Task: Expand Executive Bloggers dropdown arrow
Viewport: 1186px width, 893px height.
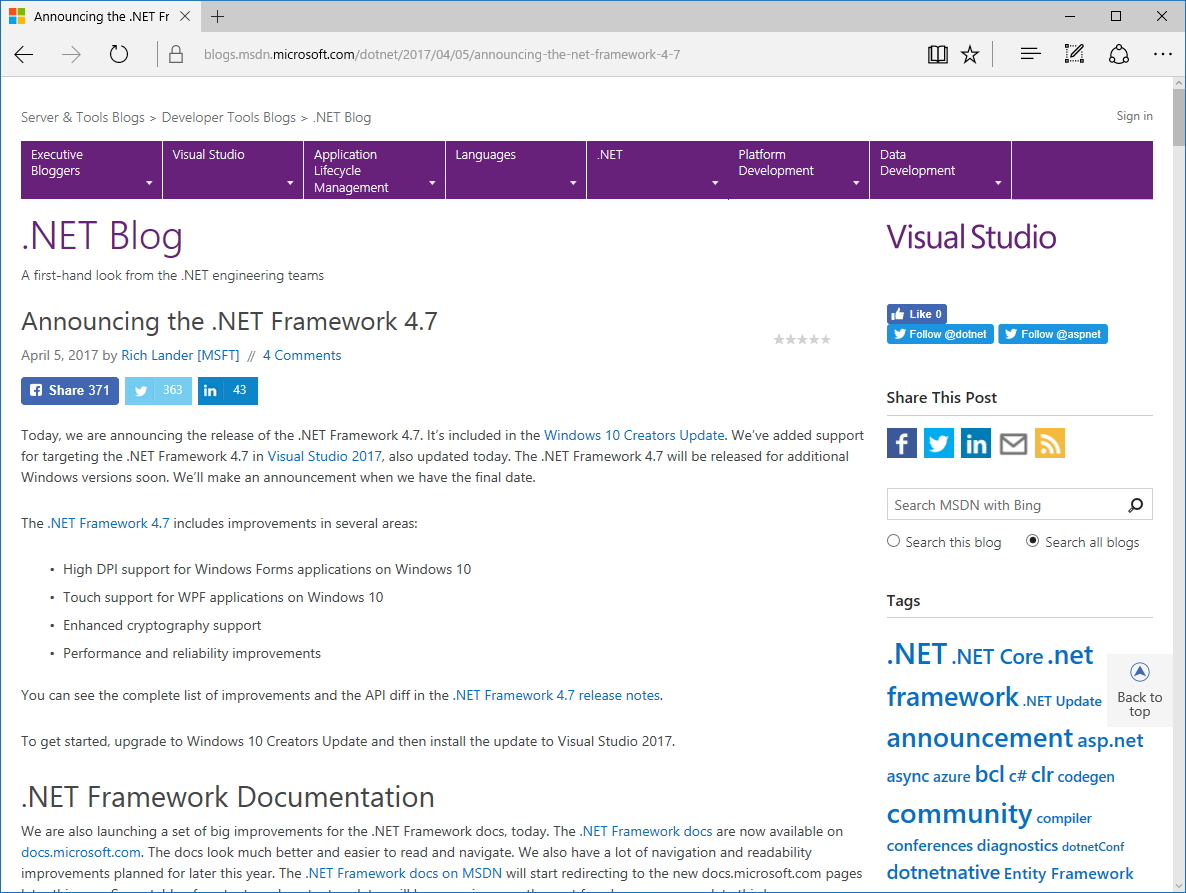Action: 149,183
